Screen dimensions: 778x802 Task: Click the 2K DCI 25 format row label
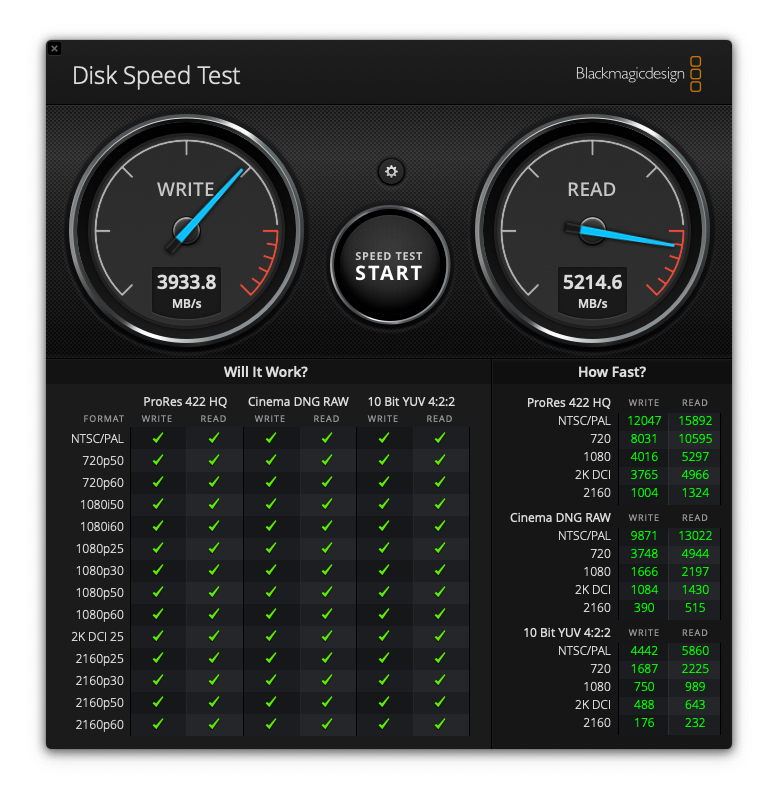(x=97, y=637)
